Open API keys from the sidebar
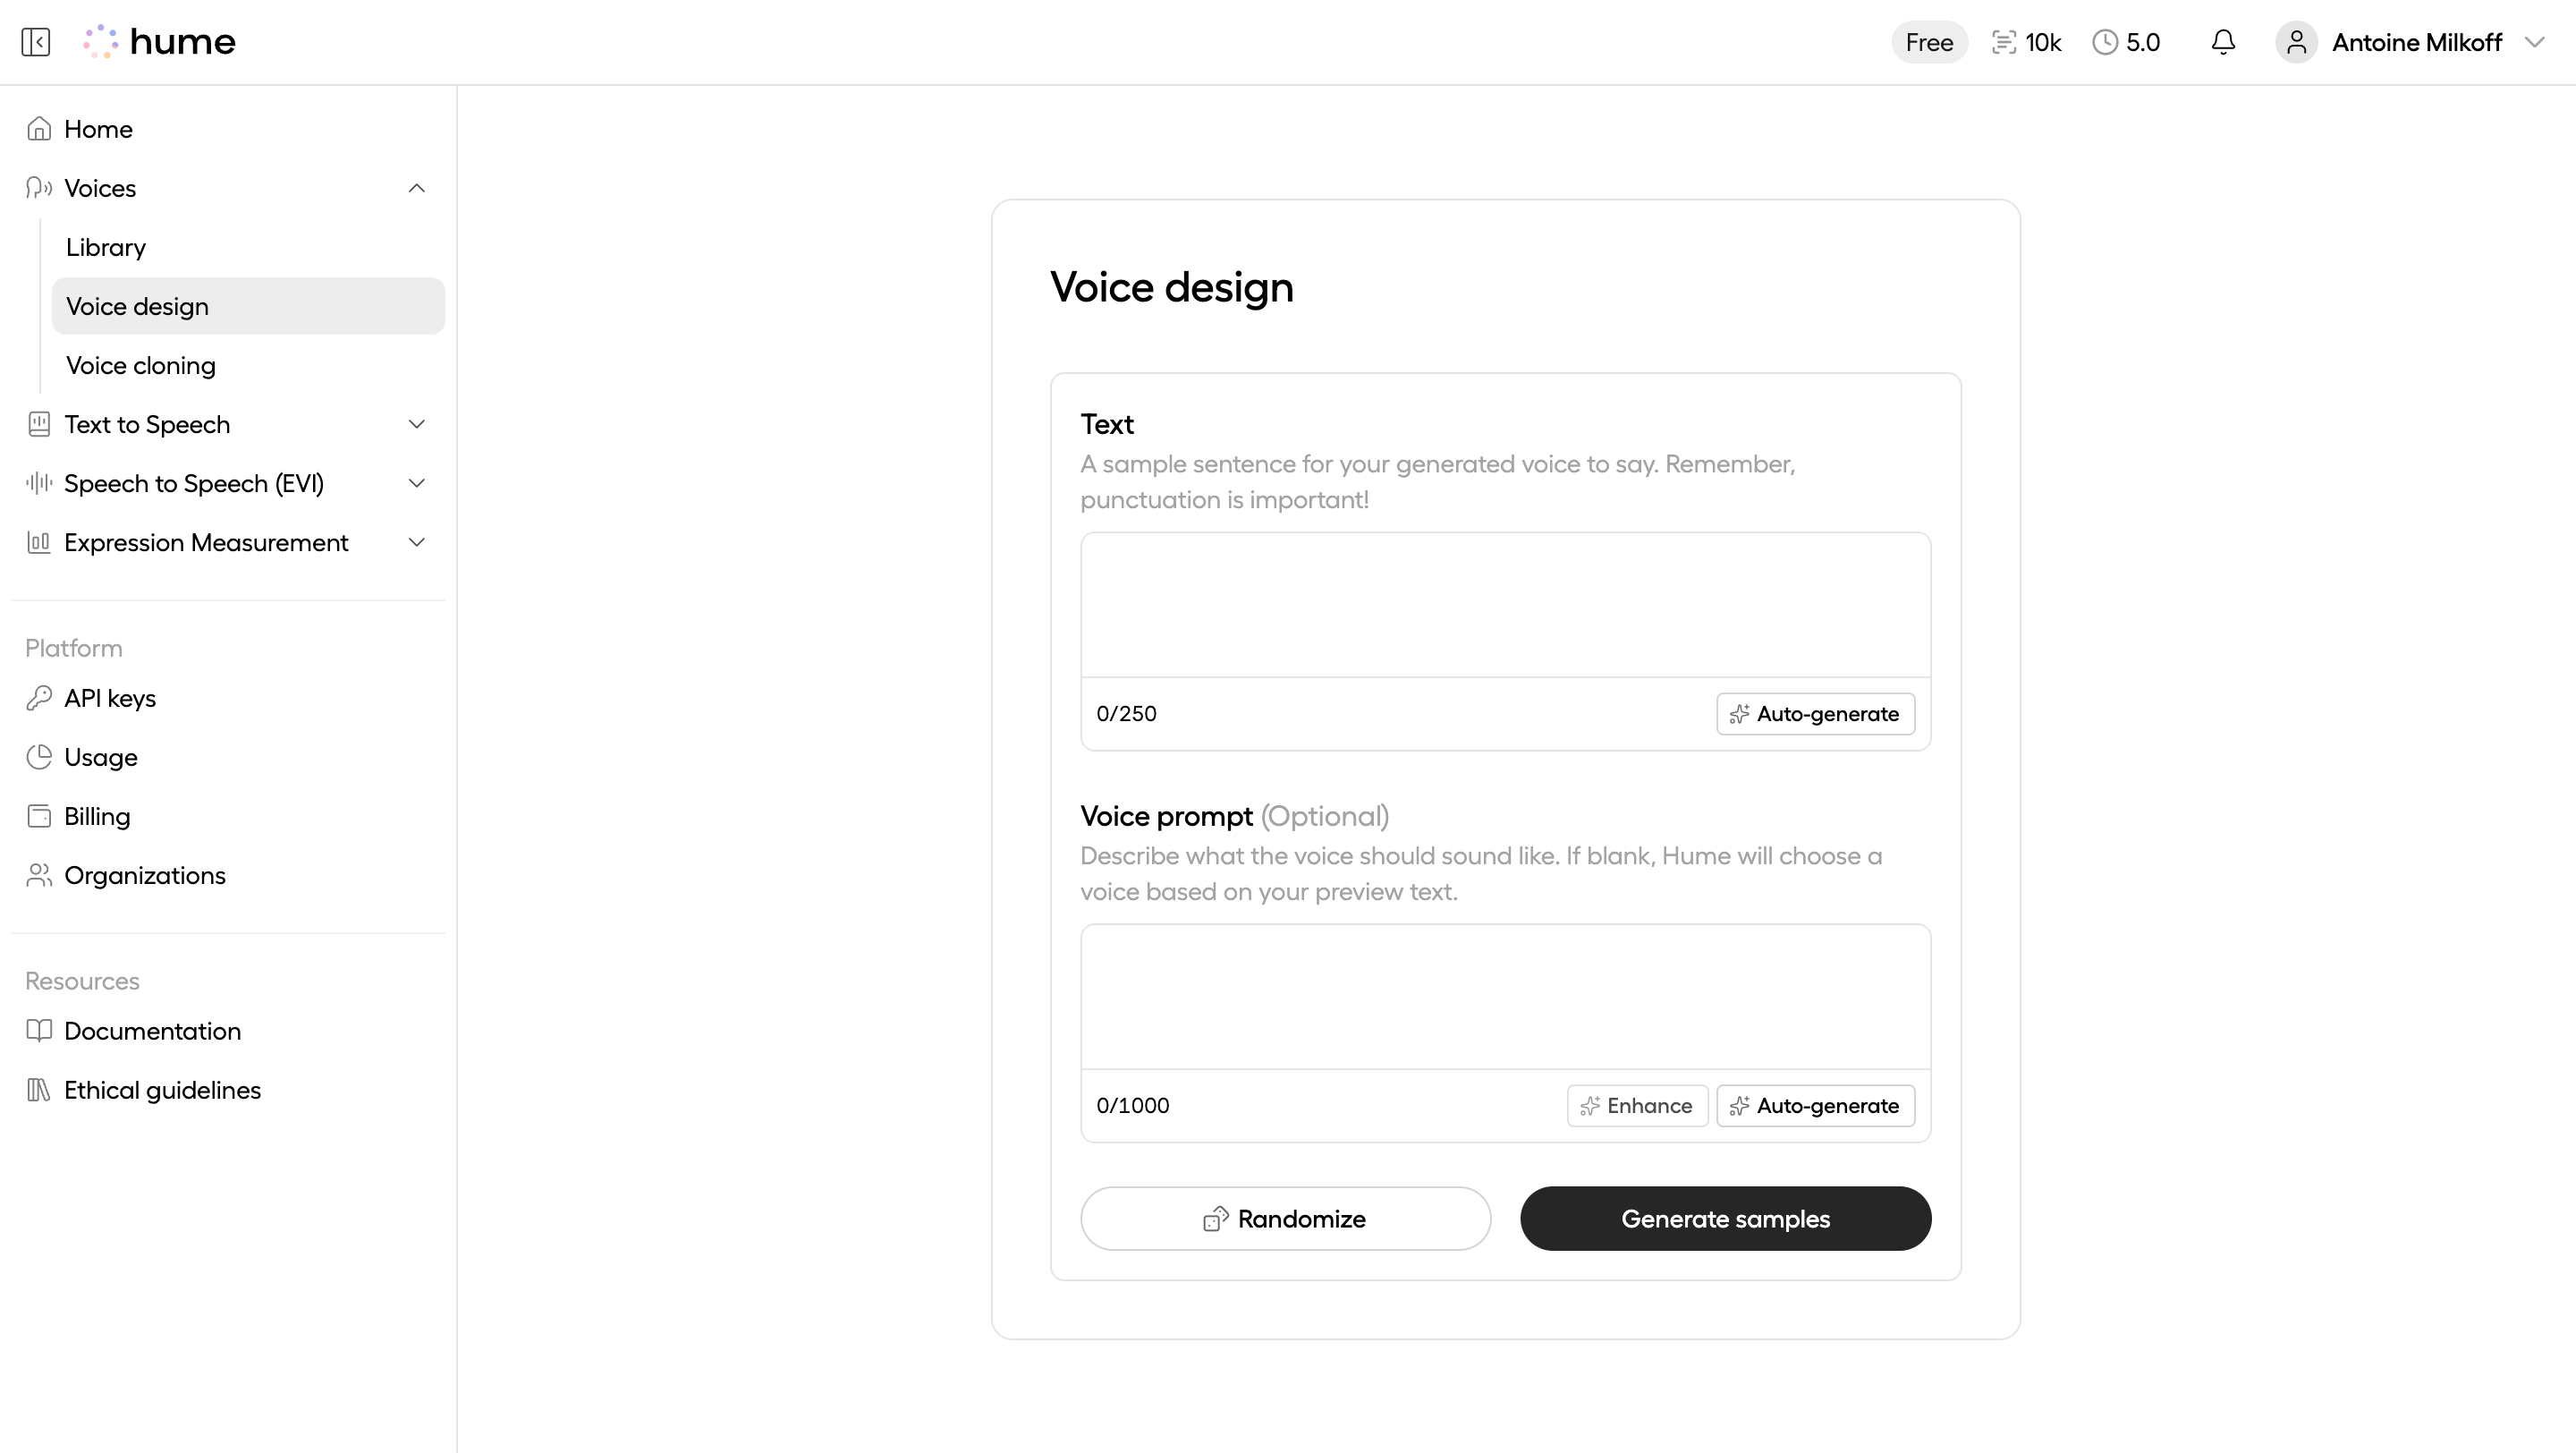 [x=110, y=698]
